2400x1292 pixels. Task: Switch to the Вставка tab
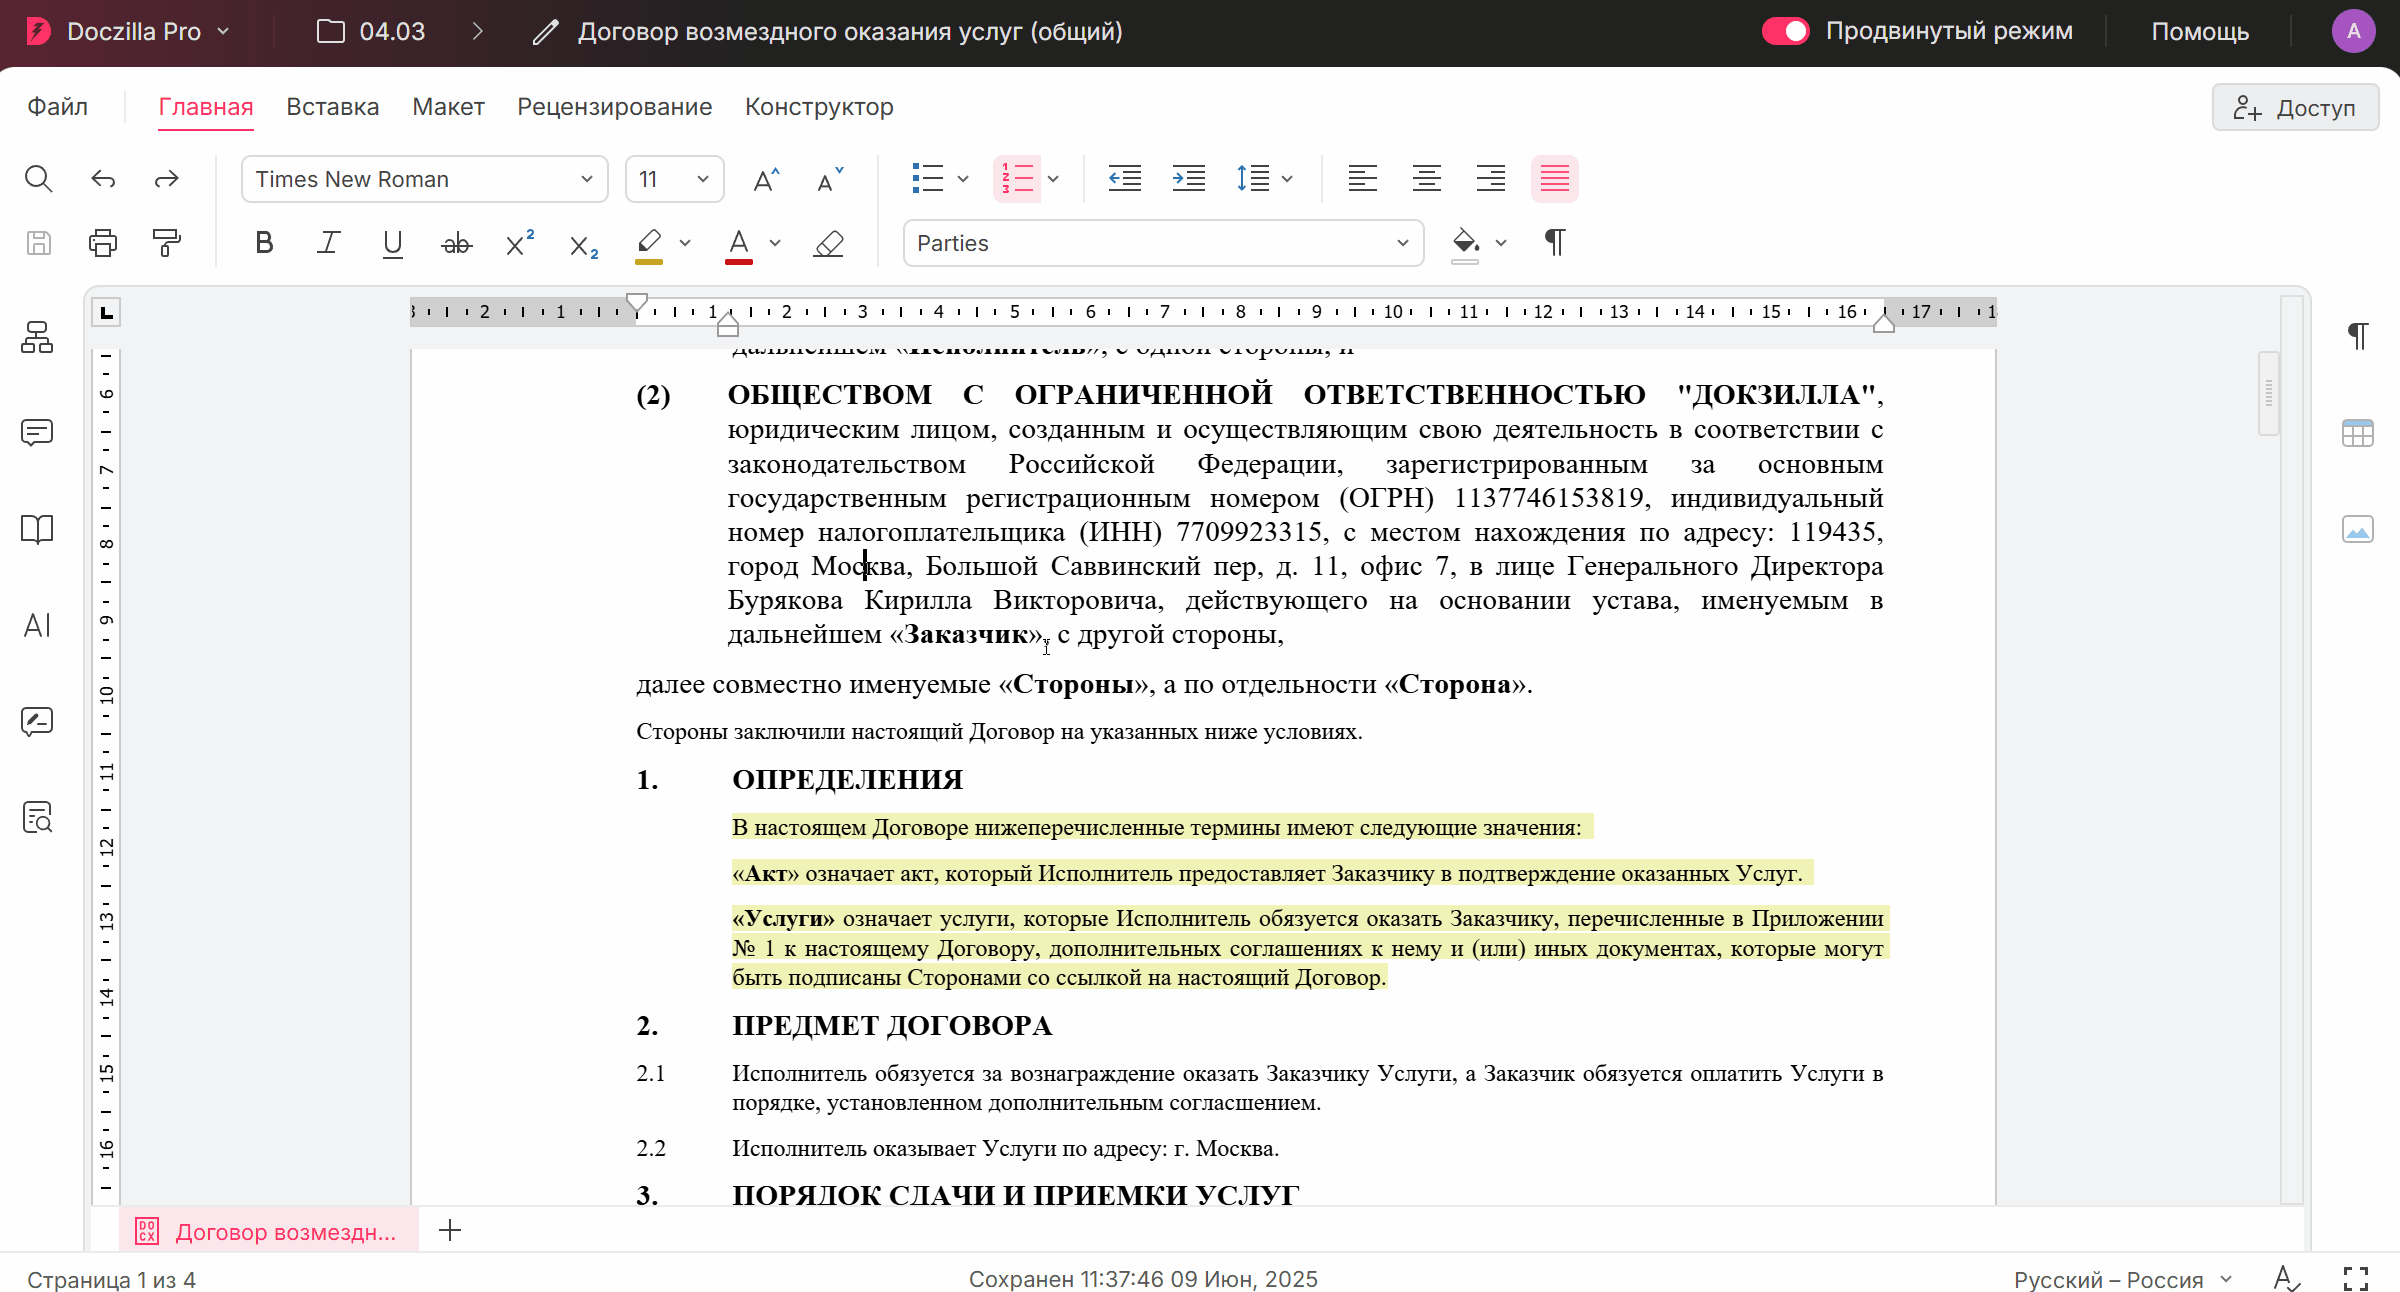coord(333,106)
